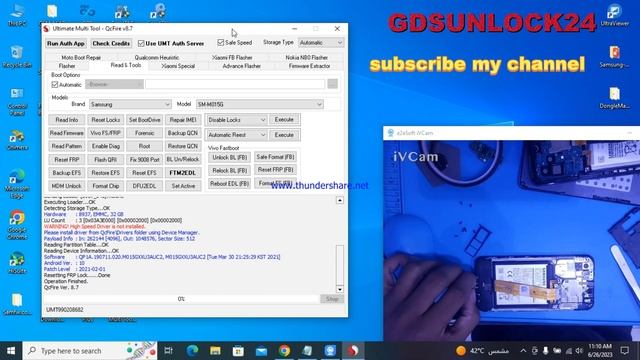The height and width of the screenshot is (360, 640).
Task: Expand the Automatic Reset dropdown
Action: tap(236, 135)
